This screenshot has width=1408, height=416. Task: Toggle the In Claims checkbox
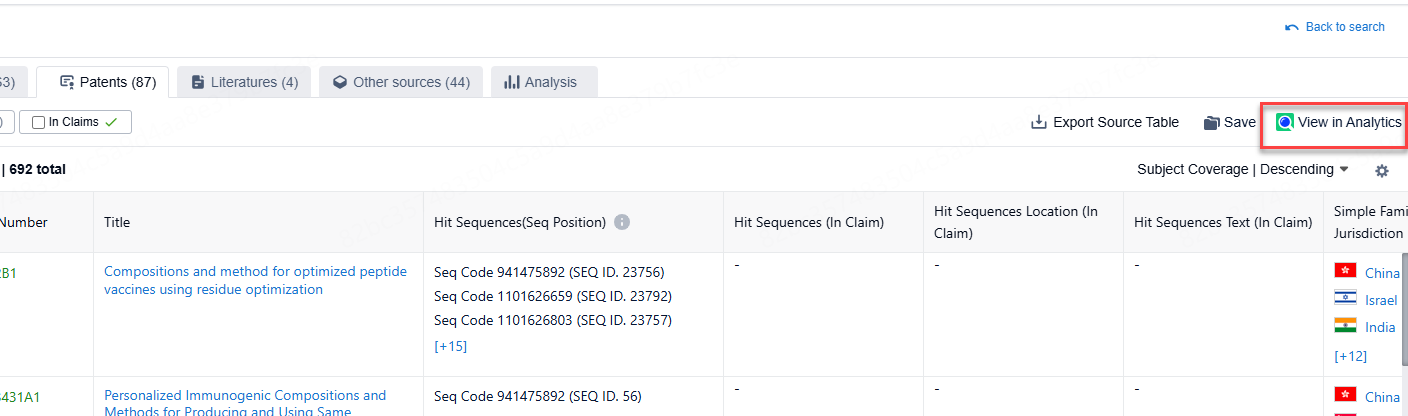pos(39,123)
